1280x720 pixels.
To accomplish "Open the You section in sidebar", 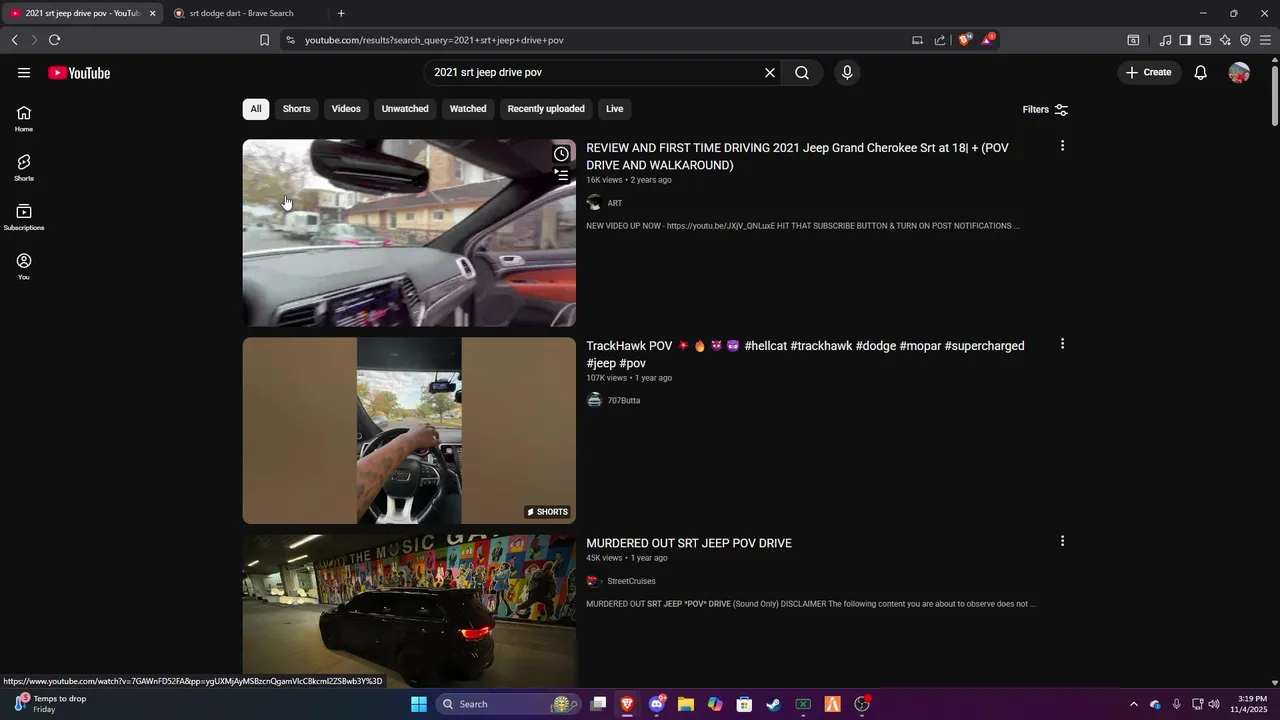I will pos(24,266).
